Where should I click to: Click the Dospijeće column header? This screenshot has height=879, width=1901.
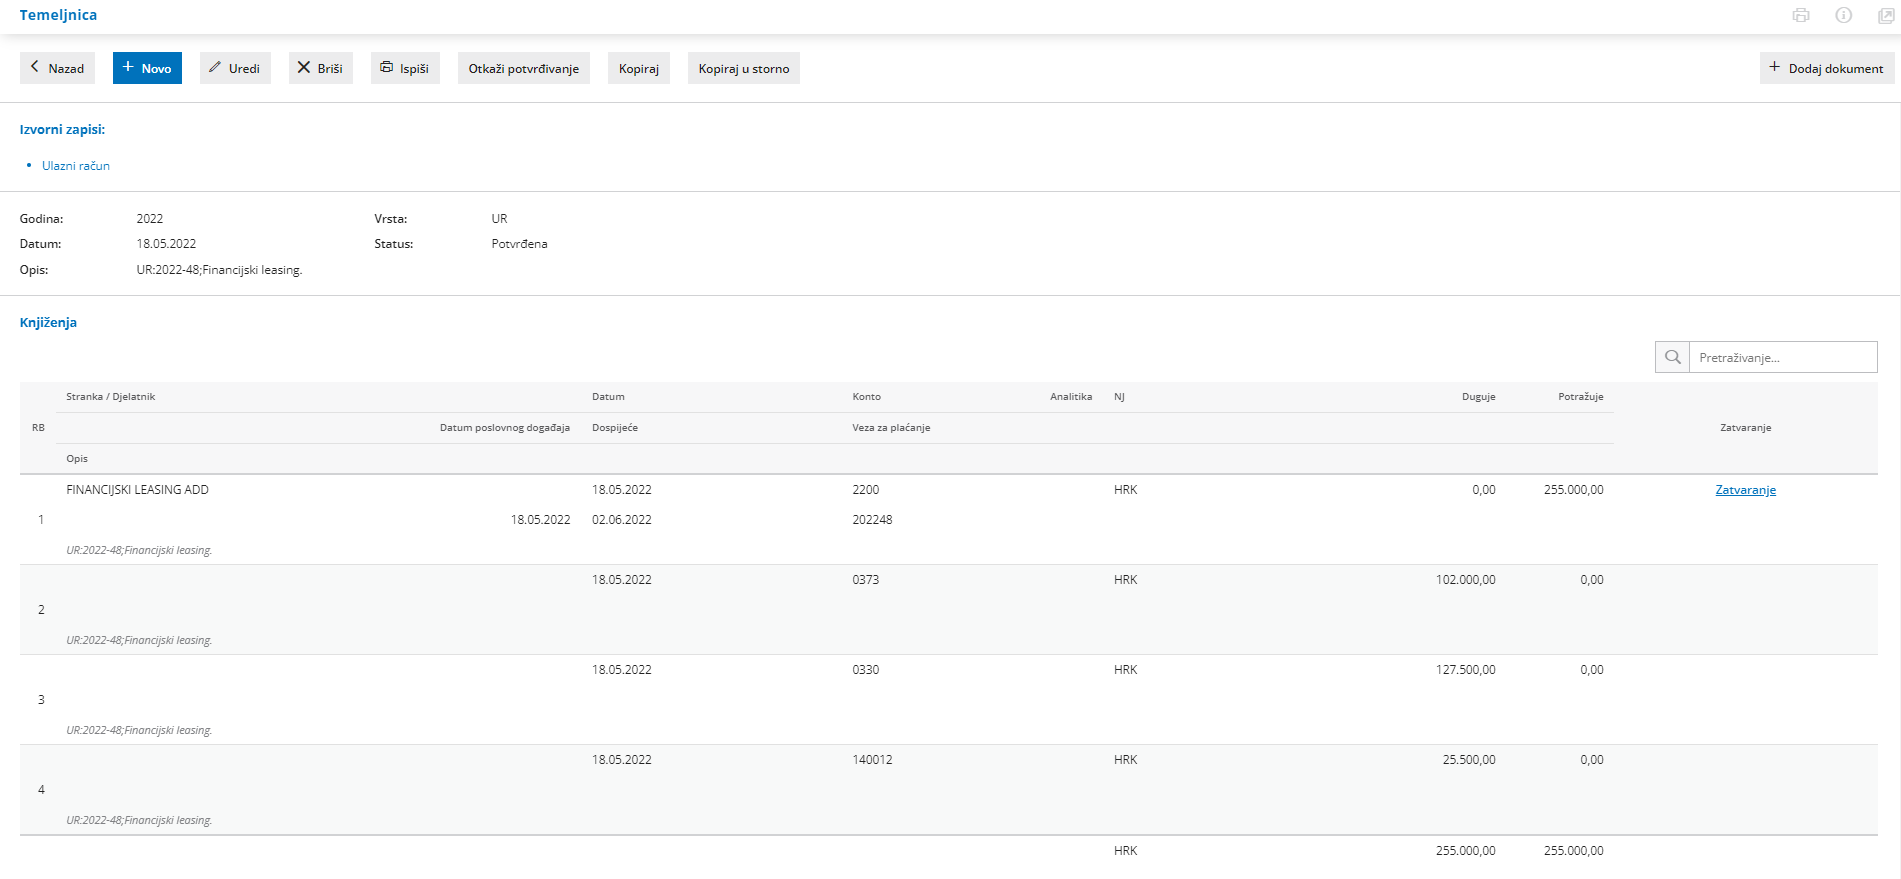point(615,428)
